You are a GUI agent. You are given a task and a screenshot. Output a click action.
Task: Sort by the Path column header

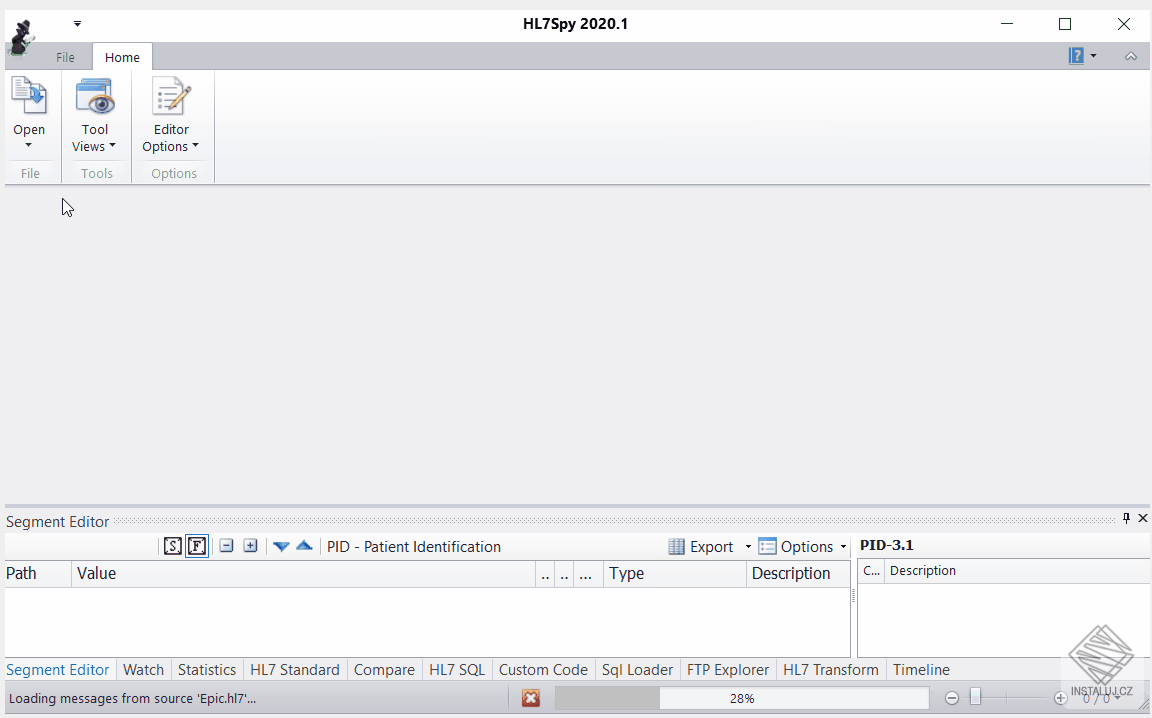pos(38,573)
